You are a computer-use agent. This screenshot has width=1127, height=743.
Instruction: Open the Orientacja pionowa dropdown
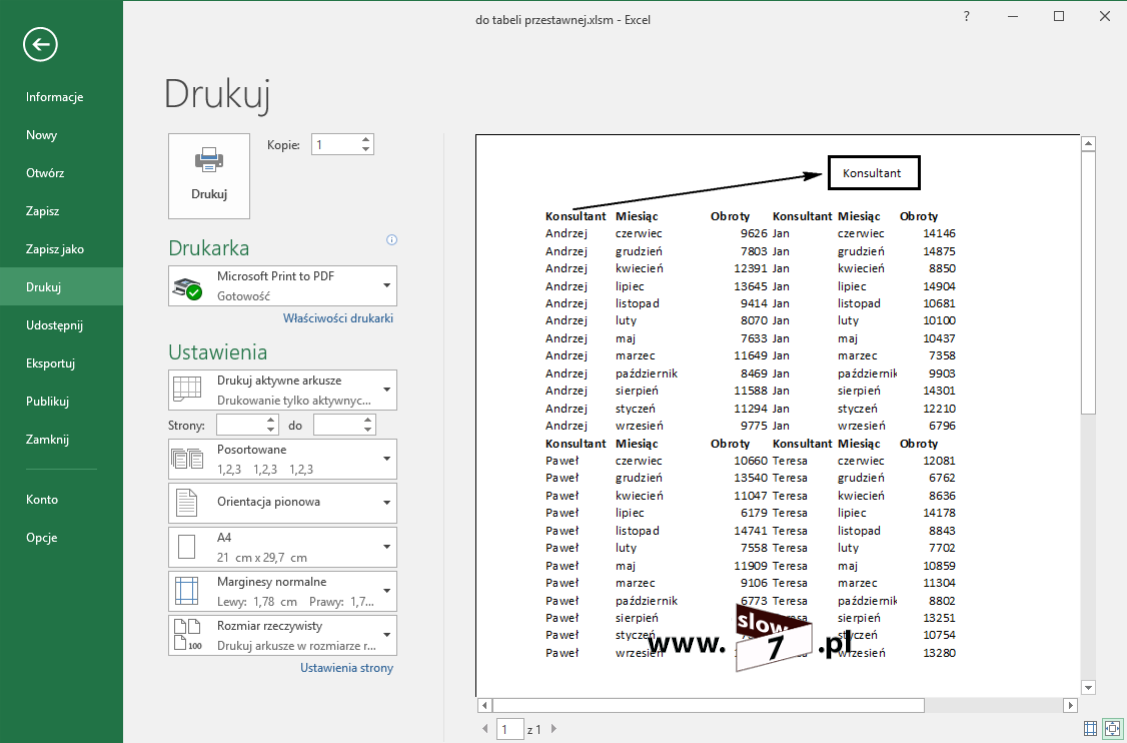point(282,502)
